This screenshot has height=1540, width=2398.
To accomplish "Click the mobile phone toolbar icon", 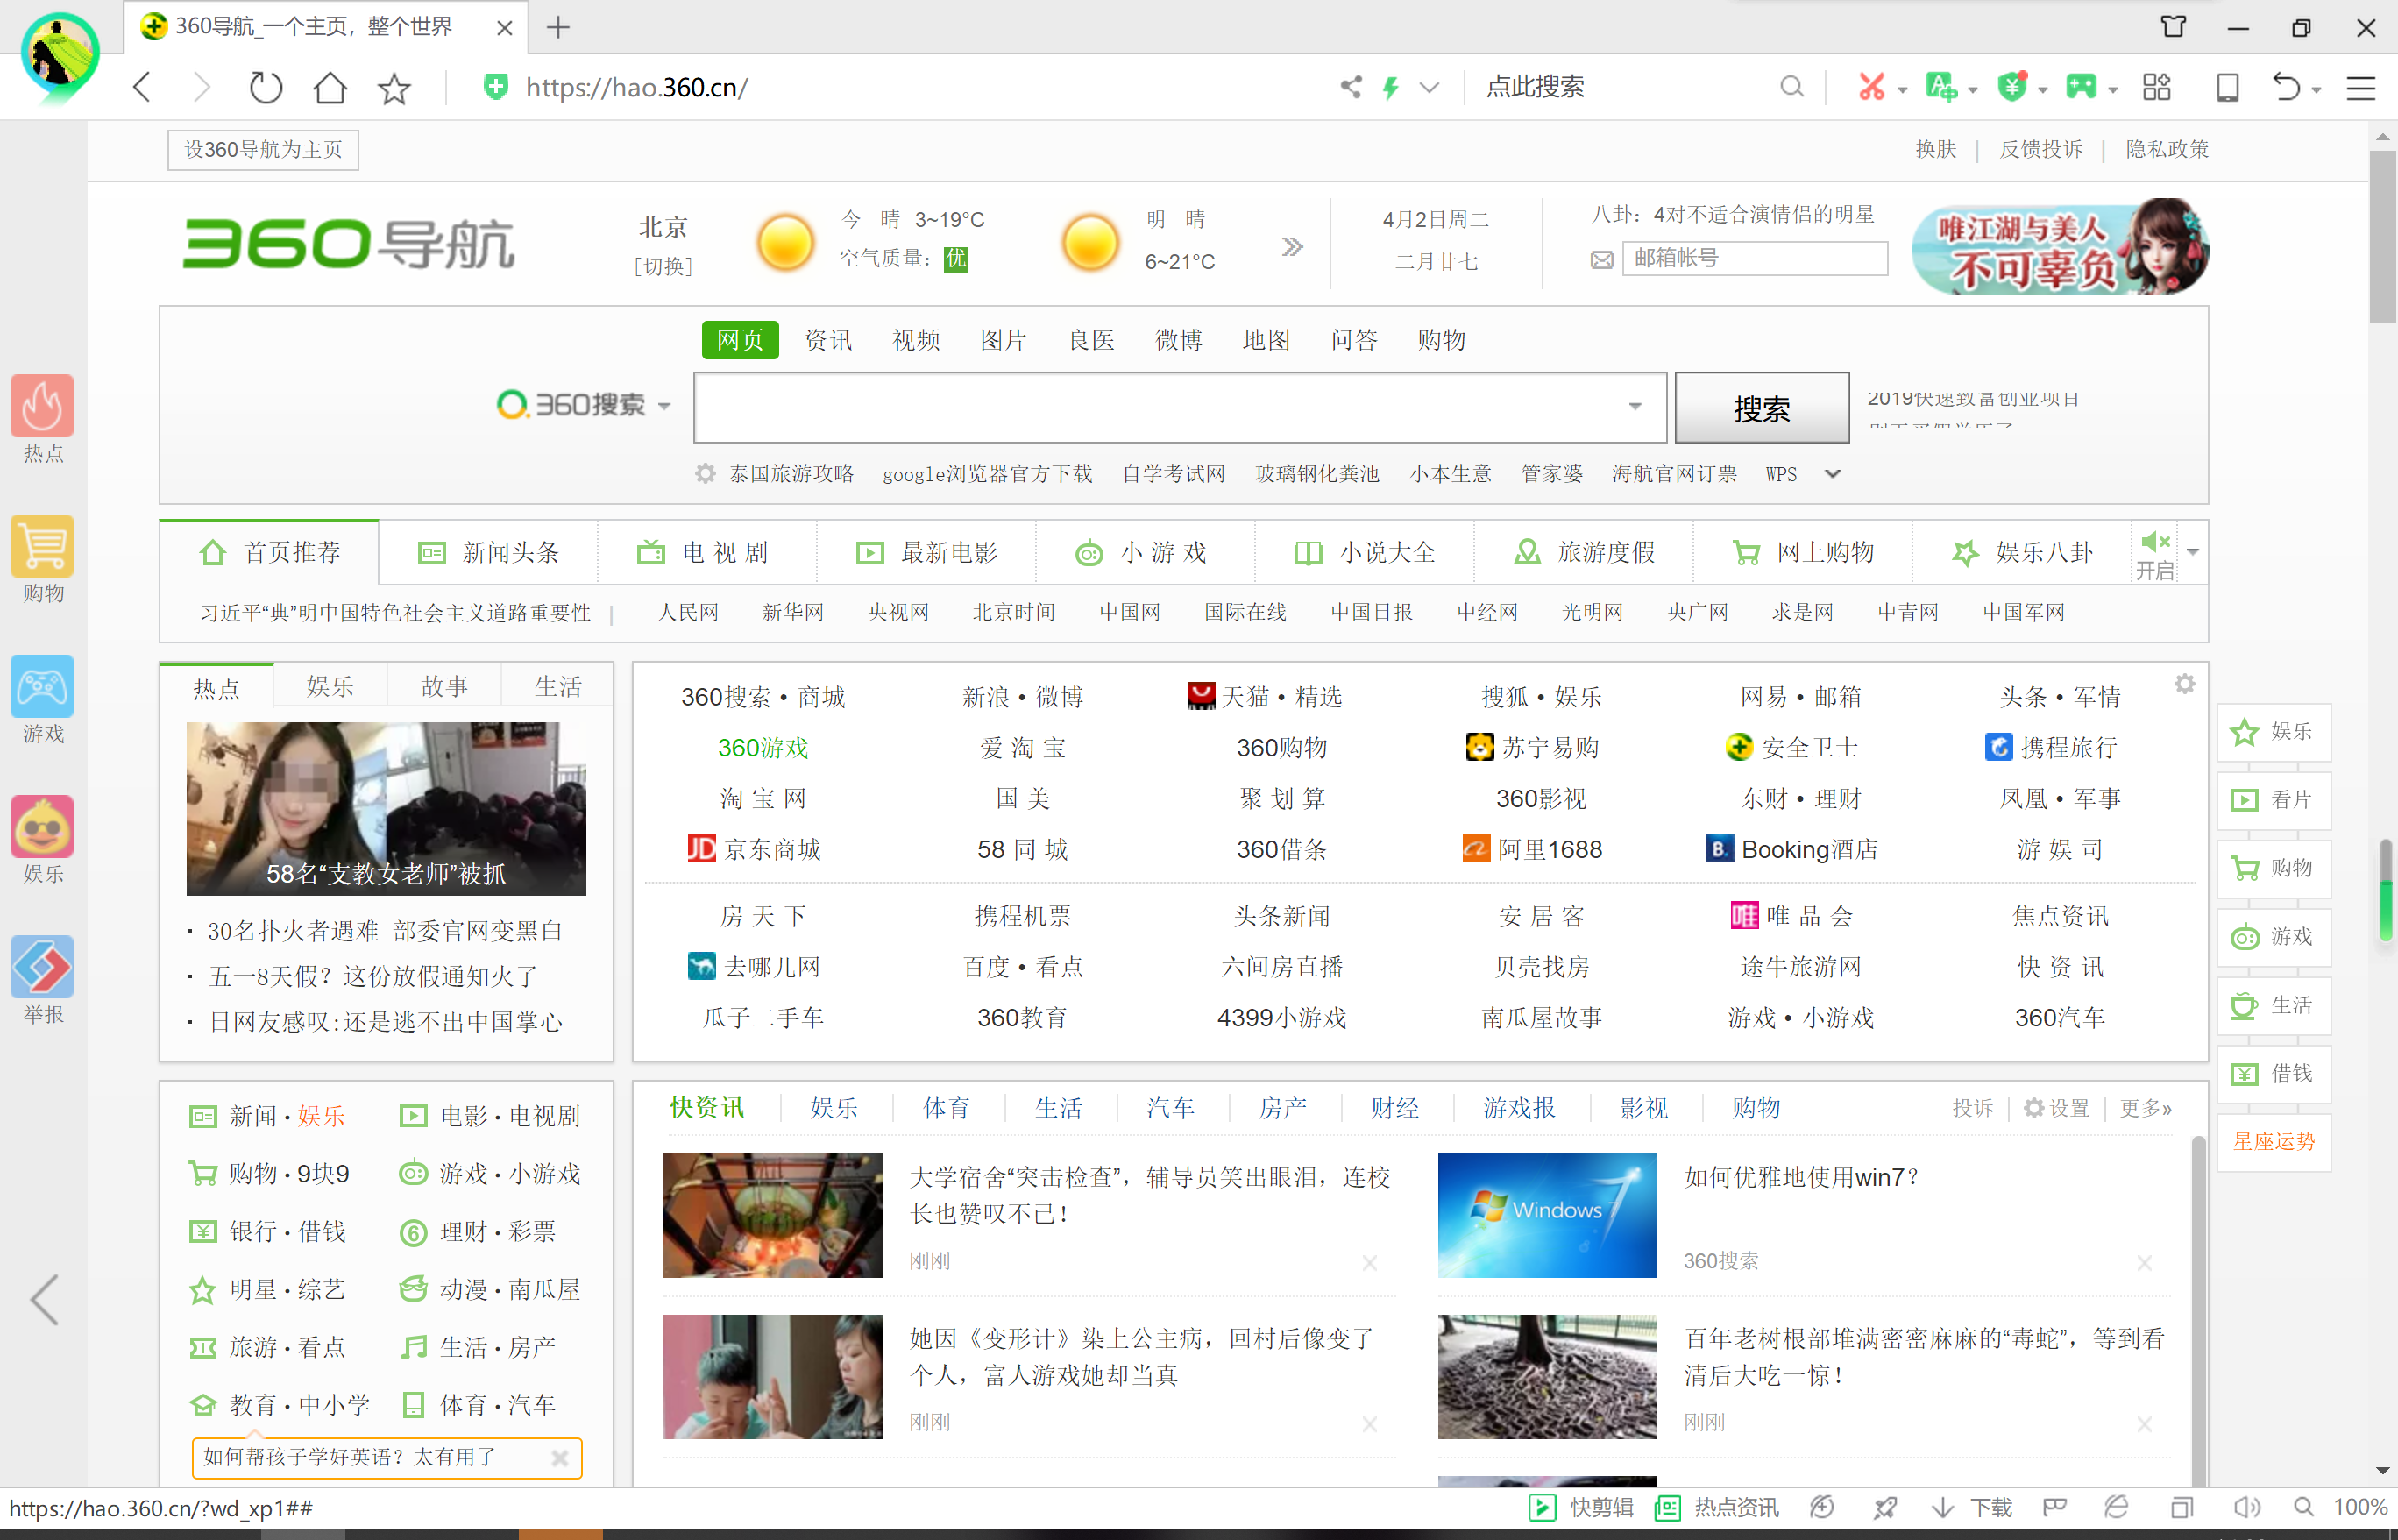I will tap(2227, 87).
